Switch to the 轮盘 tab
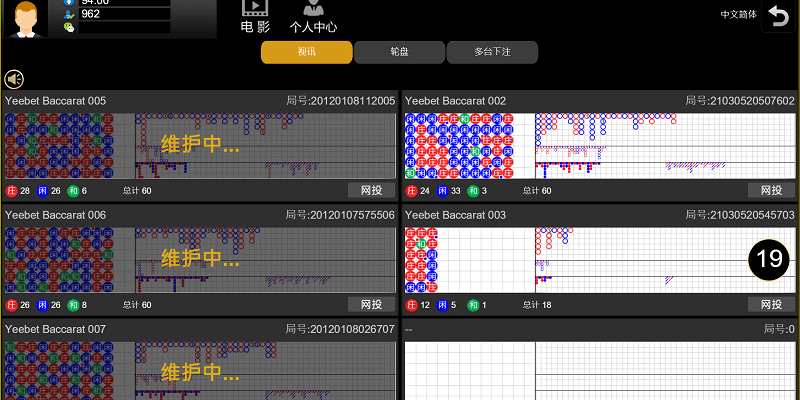This screenshot has width=800, height=400. 399,52
